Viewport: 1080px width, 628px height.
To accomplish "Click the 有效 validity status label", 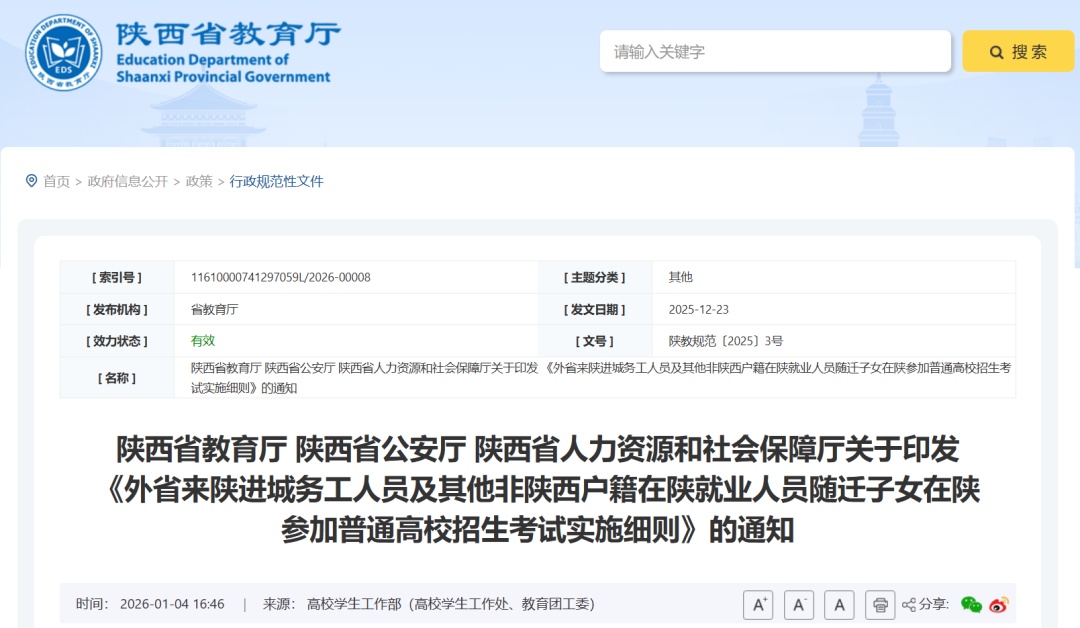I will point(199,340).
